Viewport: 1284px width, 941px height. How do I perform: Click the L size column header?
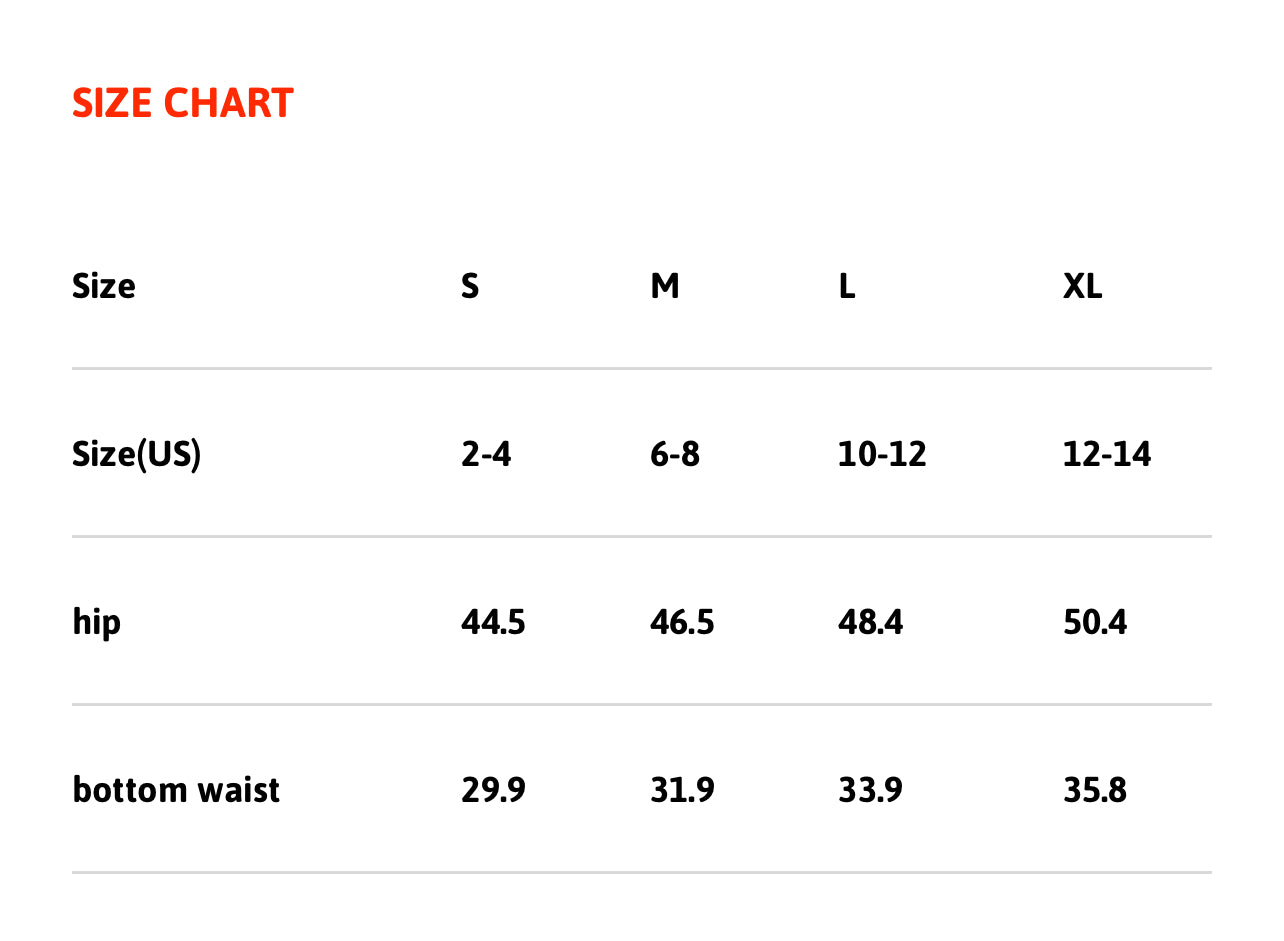[x=847, y=287]
